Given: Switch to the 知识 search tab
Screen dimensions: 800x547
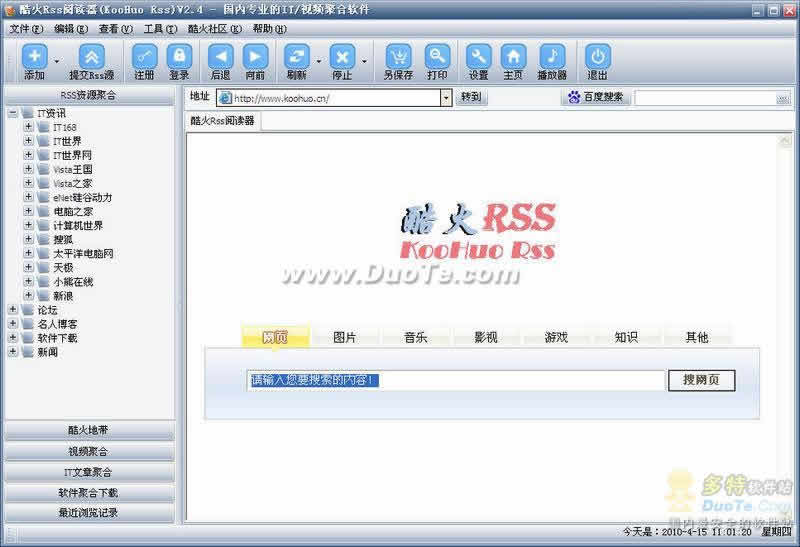Looking at the screenshot, I should pyautogui.click(x=627, y=337).
